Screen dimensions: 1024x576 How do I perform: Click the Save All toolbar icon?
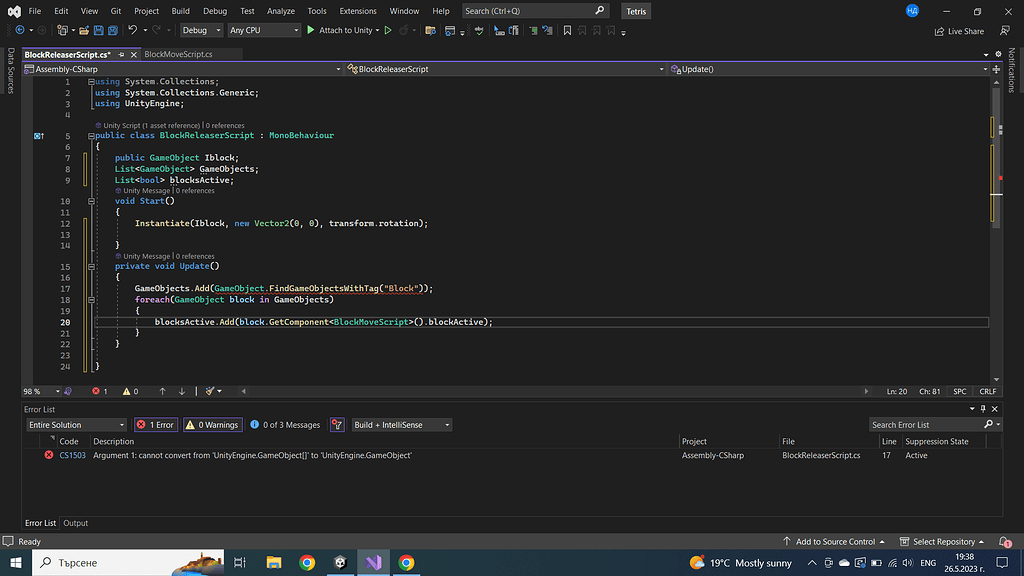[x=112, y=31]
